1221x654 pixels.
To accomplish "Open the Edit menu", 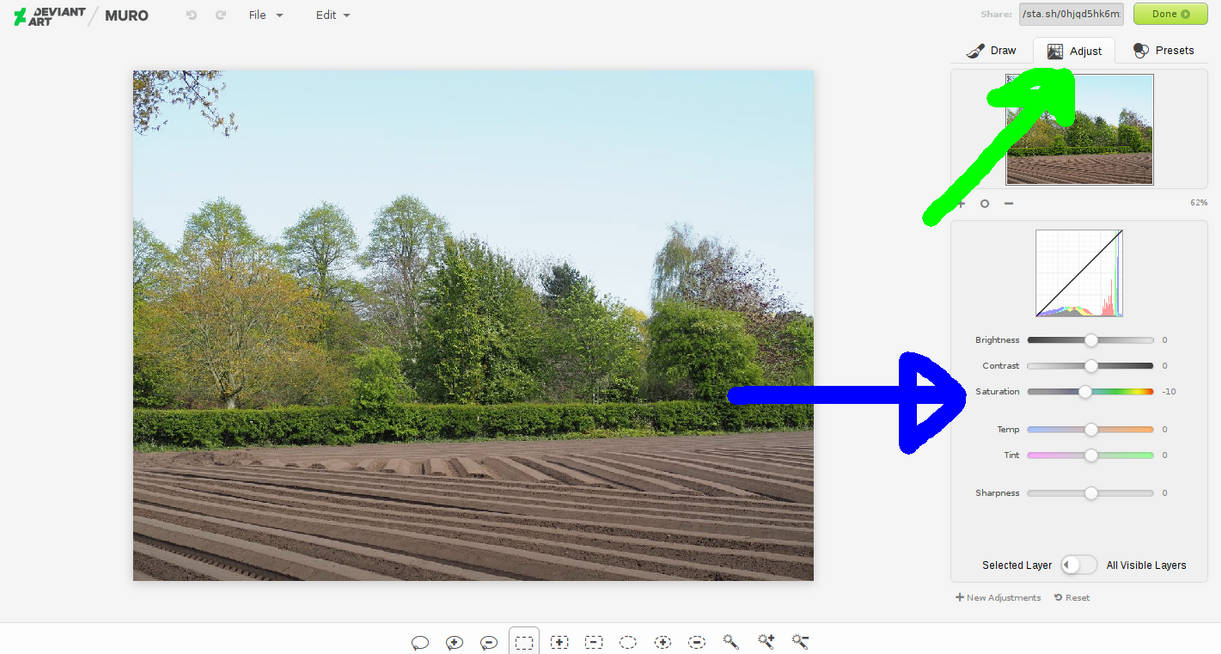I will (x=333, y=15).
